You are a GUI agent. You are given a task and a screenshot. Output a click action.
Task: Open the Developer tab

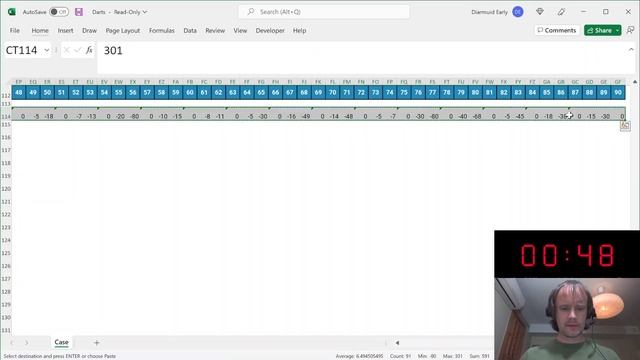coord(270,31)
